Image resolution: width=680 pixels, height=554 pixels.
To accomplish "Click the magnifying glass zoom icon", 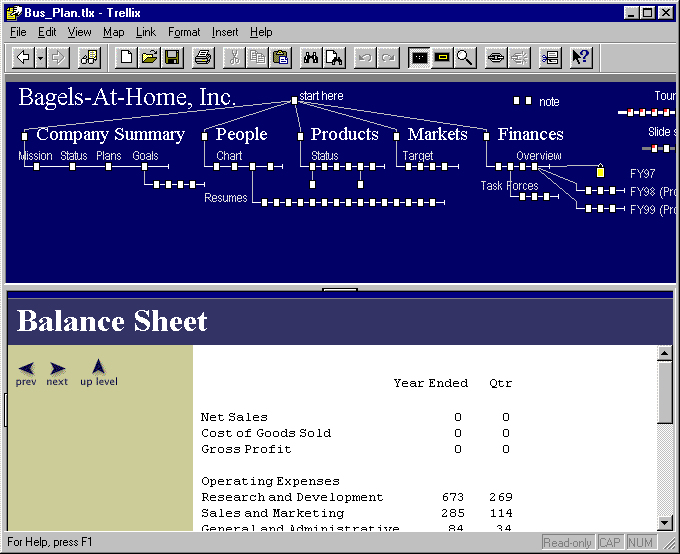I will [465, 58].
